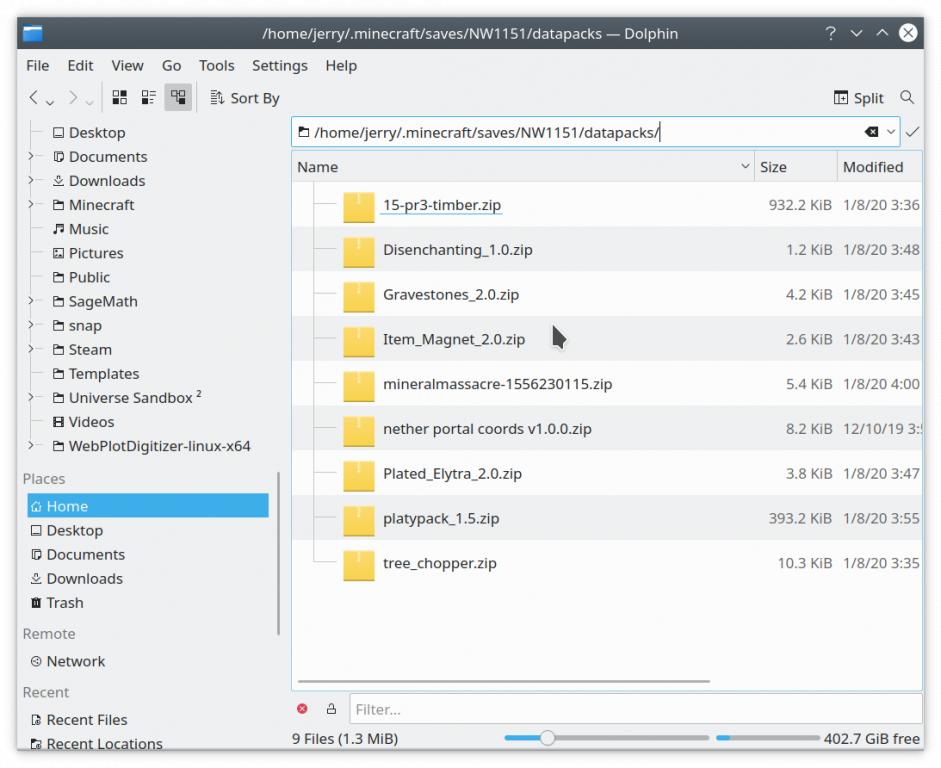Open the Settings menu

coord(279,65)
